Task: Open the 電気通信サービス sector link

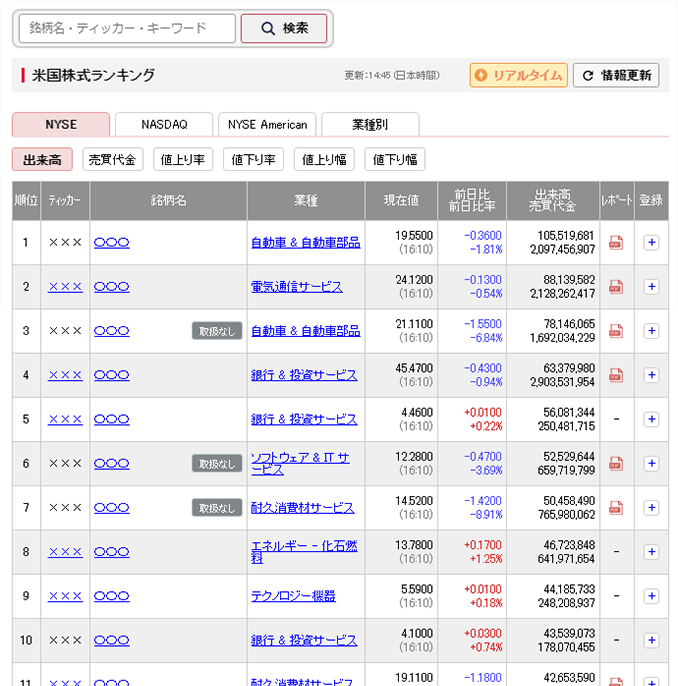Action: 296,287
